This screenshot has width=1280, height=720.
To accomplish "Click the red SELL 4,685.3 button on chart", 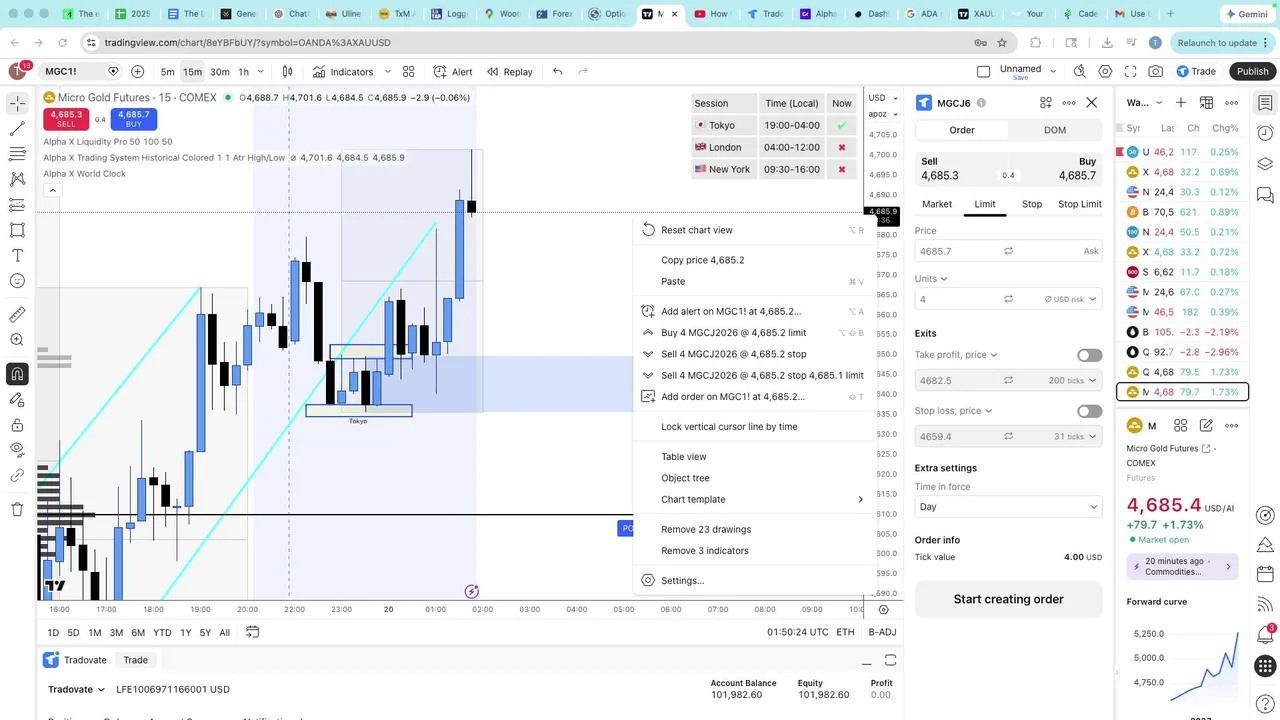I will [x=66, y=119].
